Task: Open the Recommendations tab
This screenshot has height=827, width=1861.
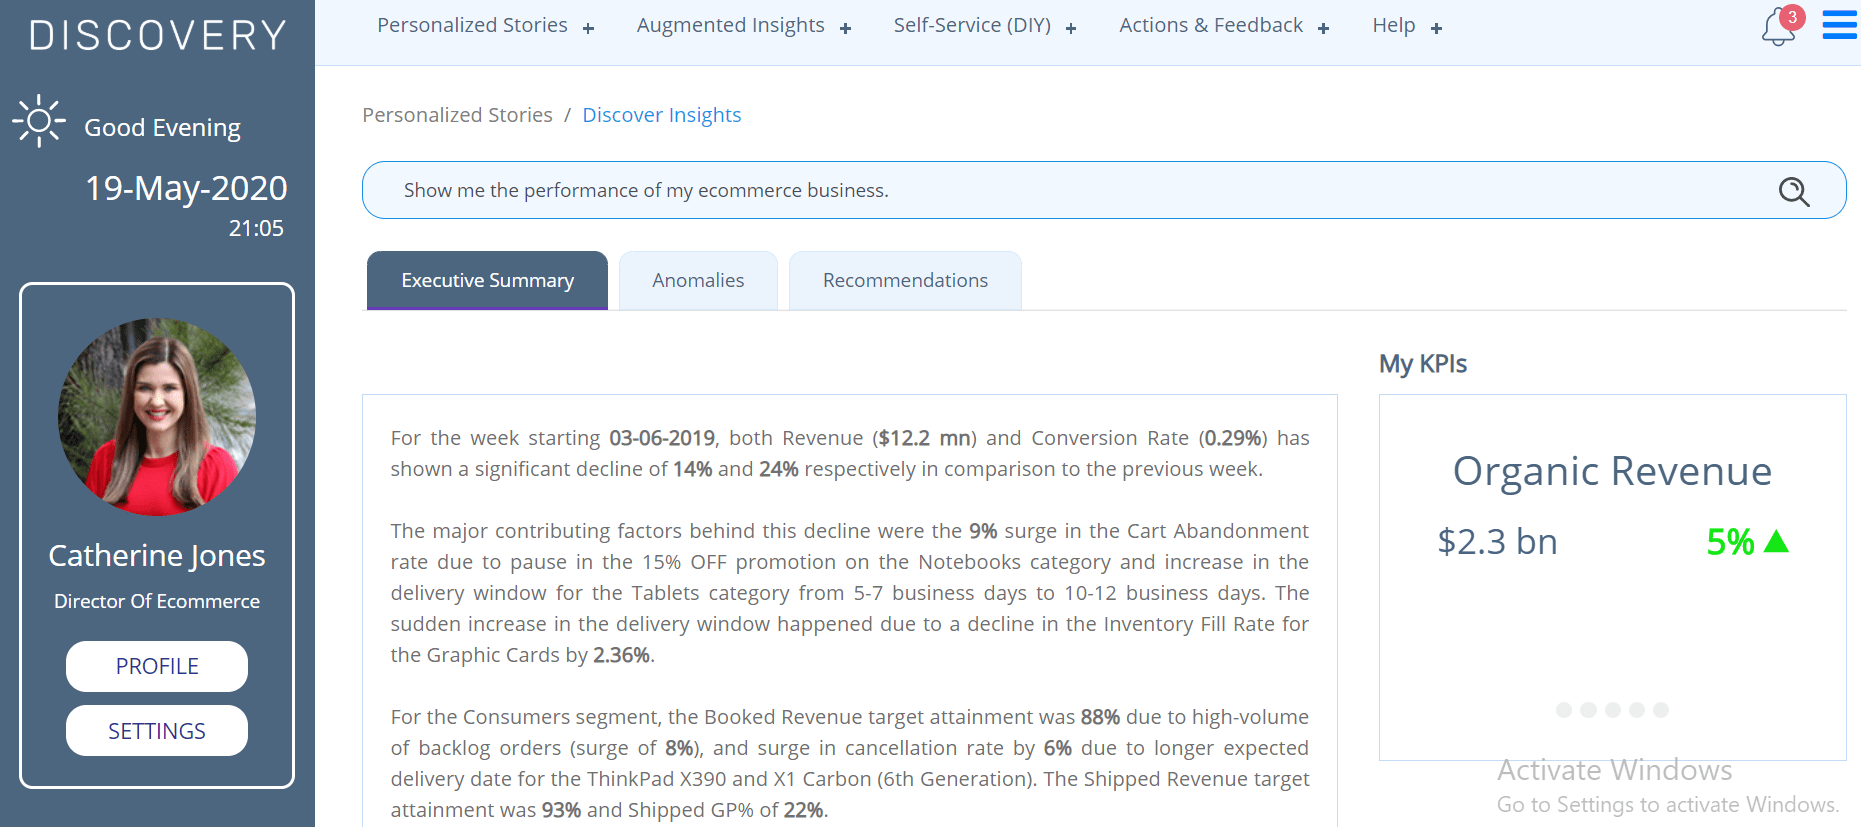Action: pyautogui.click(x=905, y=281)
